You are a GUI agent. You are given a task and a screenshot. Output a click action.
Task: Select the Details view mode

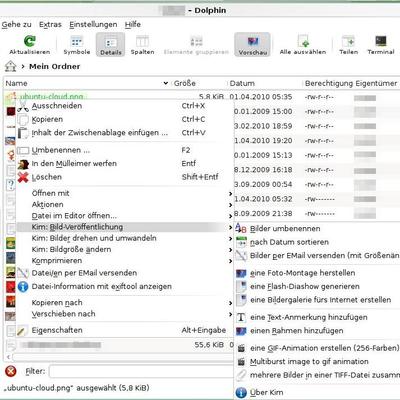coord(110,45)
